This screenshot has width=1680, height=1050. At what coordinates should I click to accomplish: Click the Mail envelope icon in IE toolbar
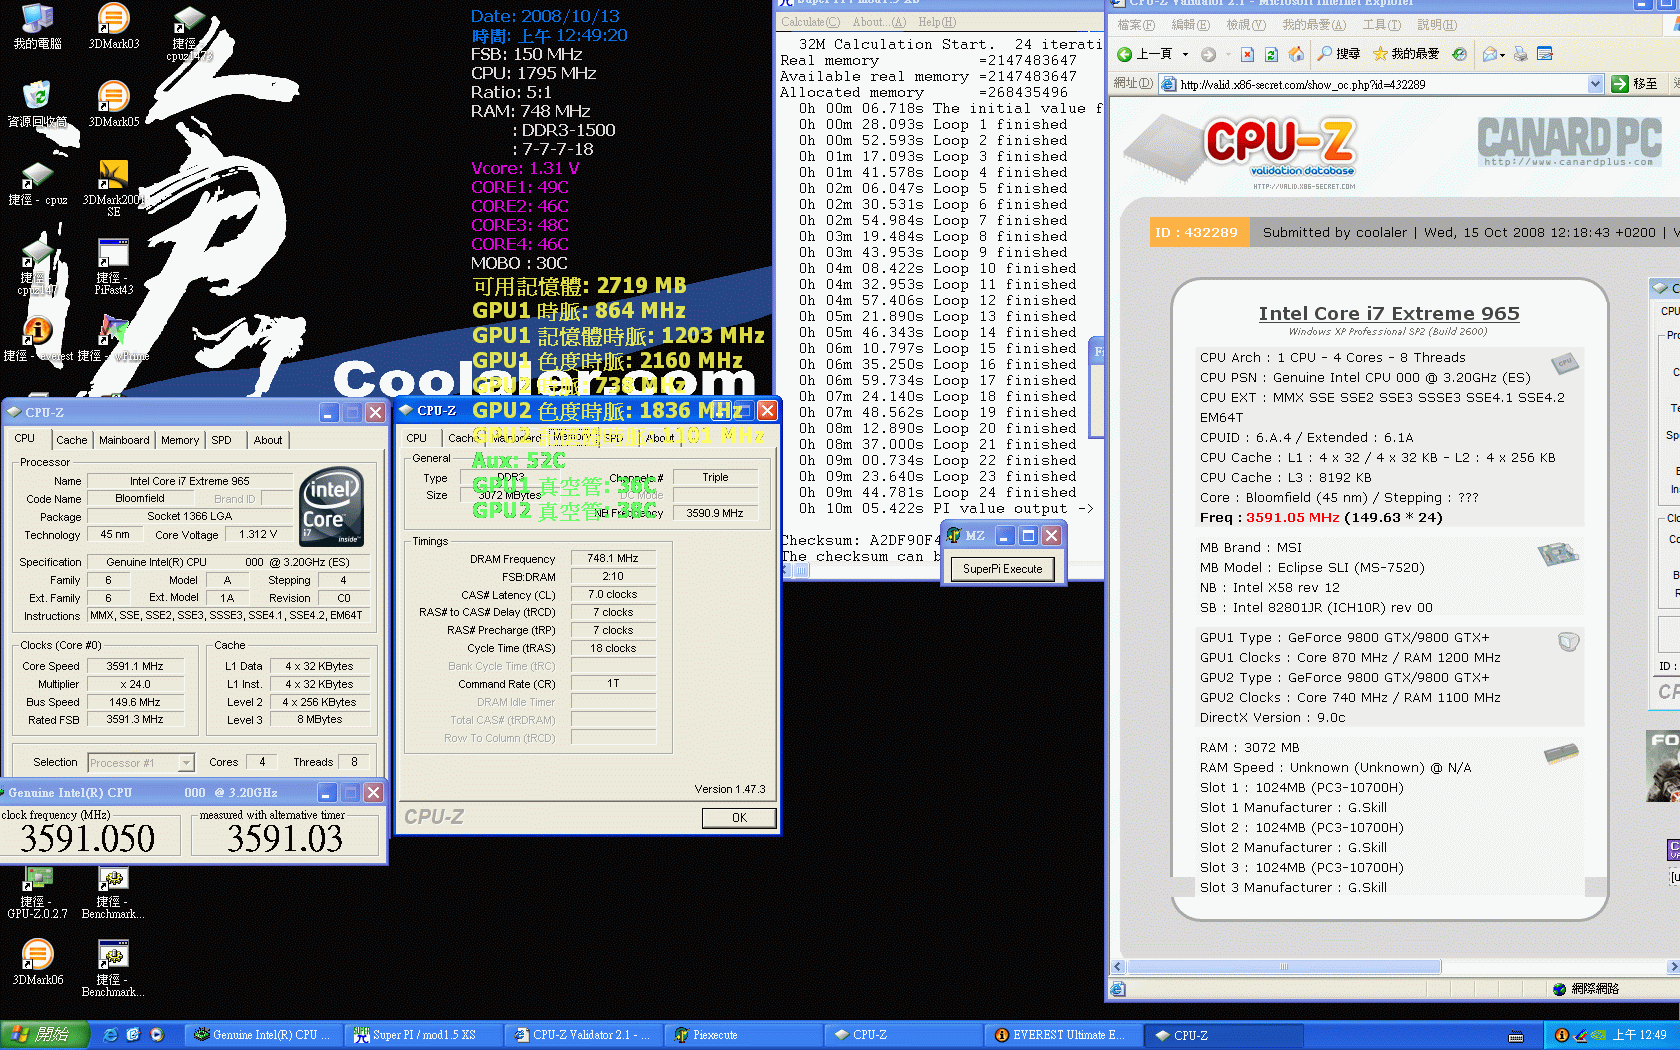pos(1490,54)
